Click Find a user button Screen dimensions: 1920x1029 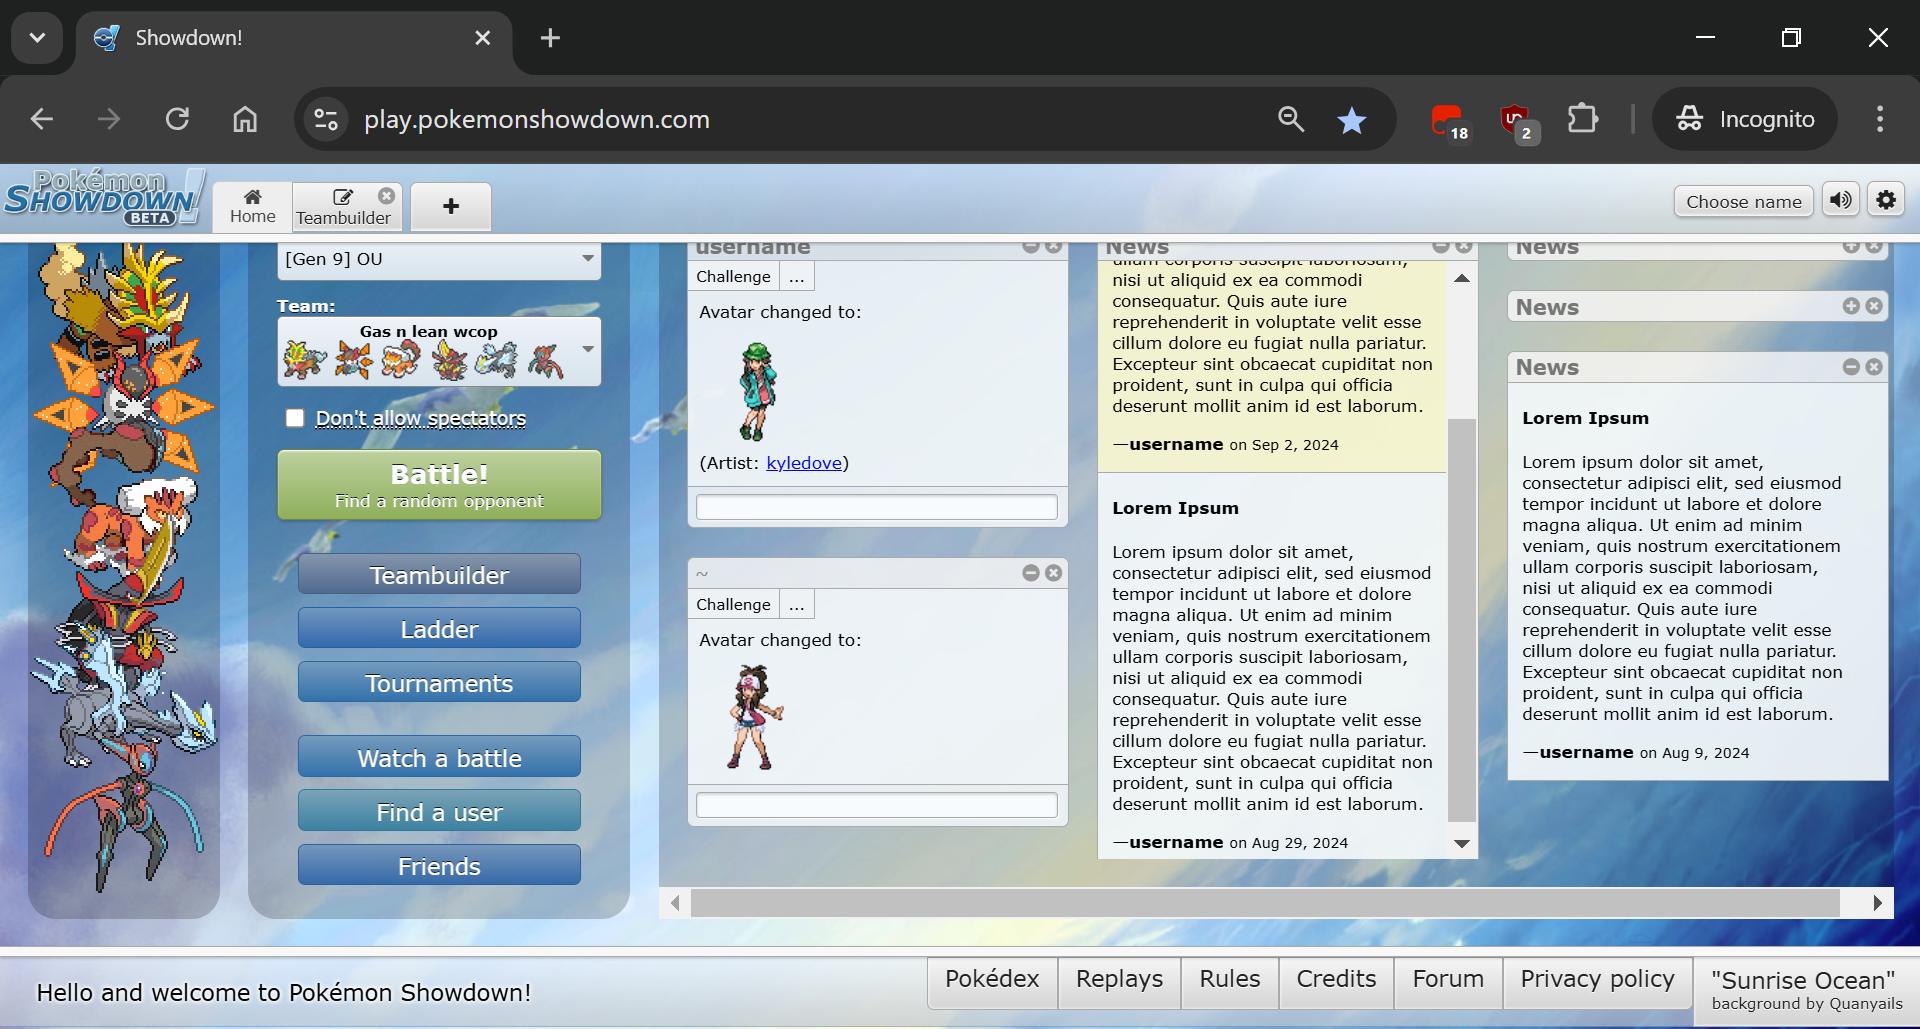(x=439, y=812)
